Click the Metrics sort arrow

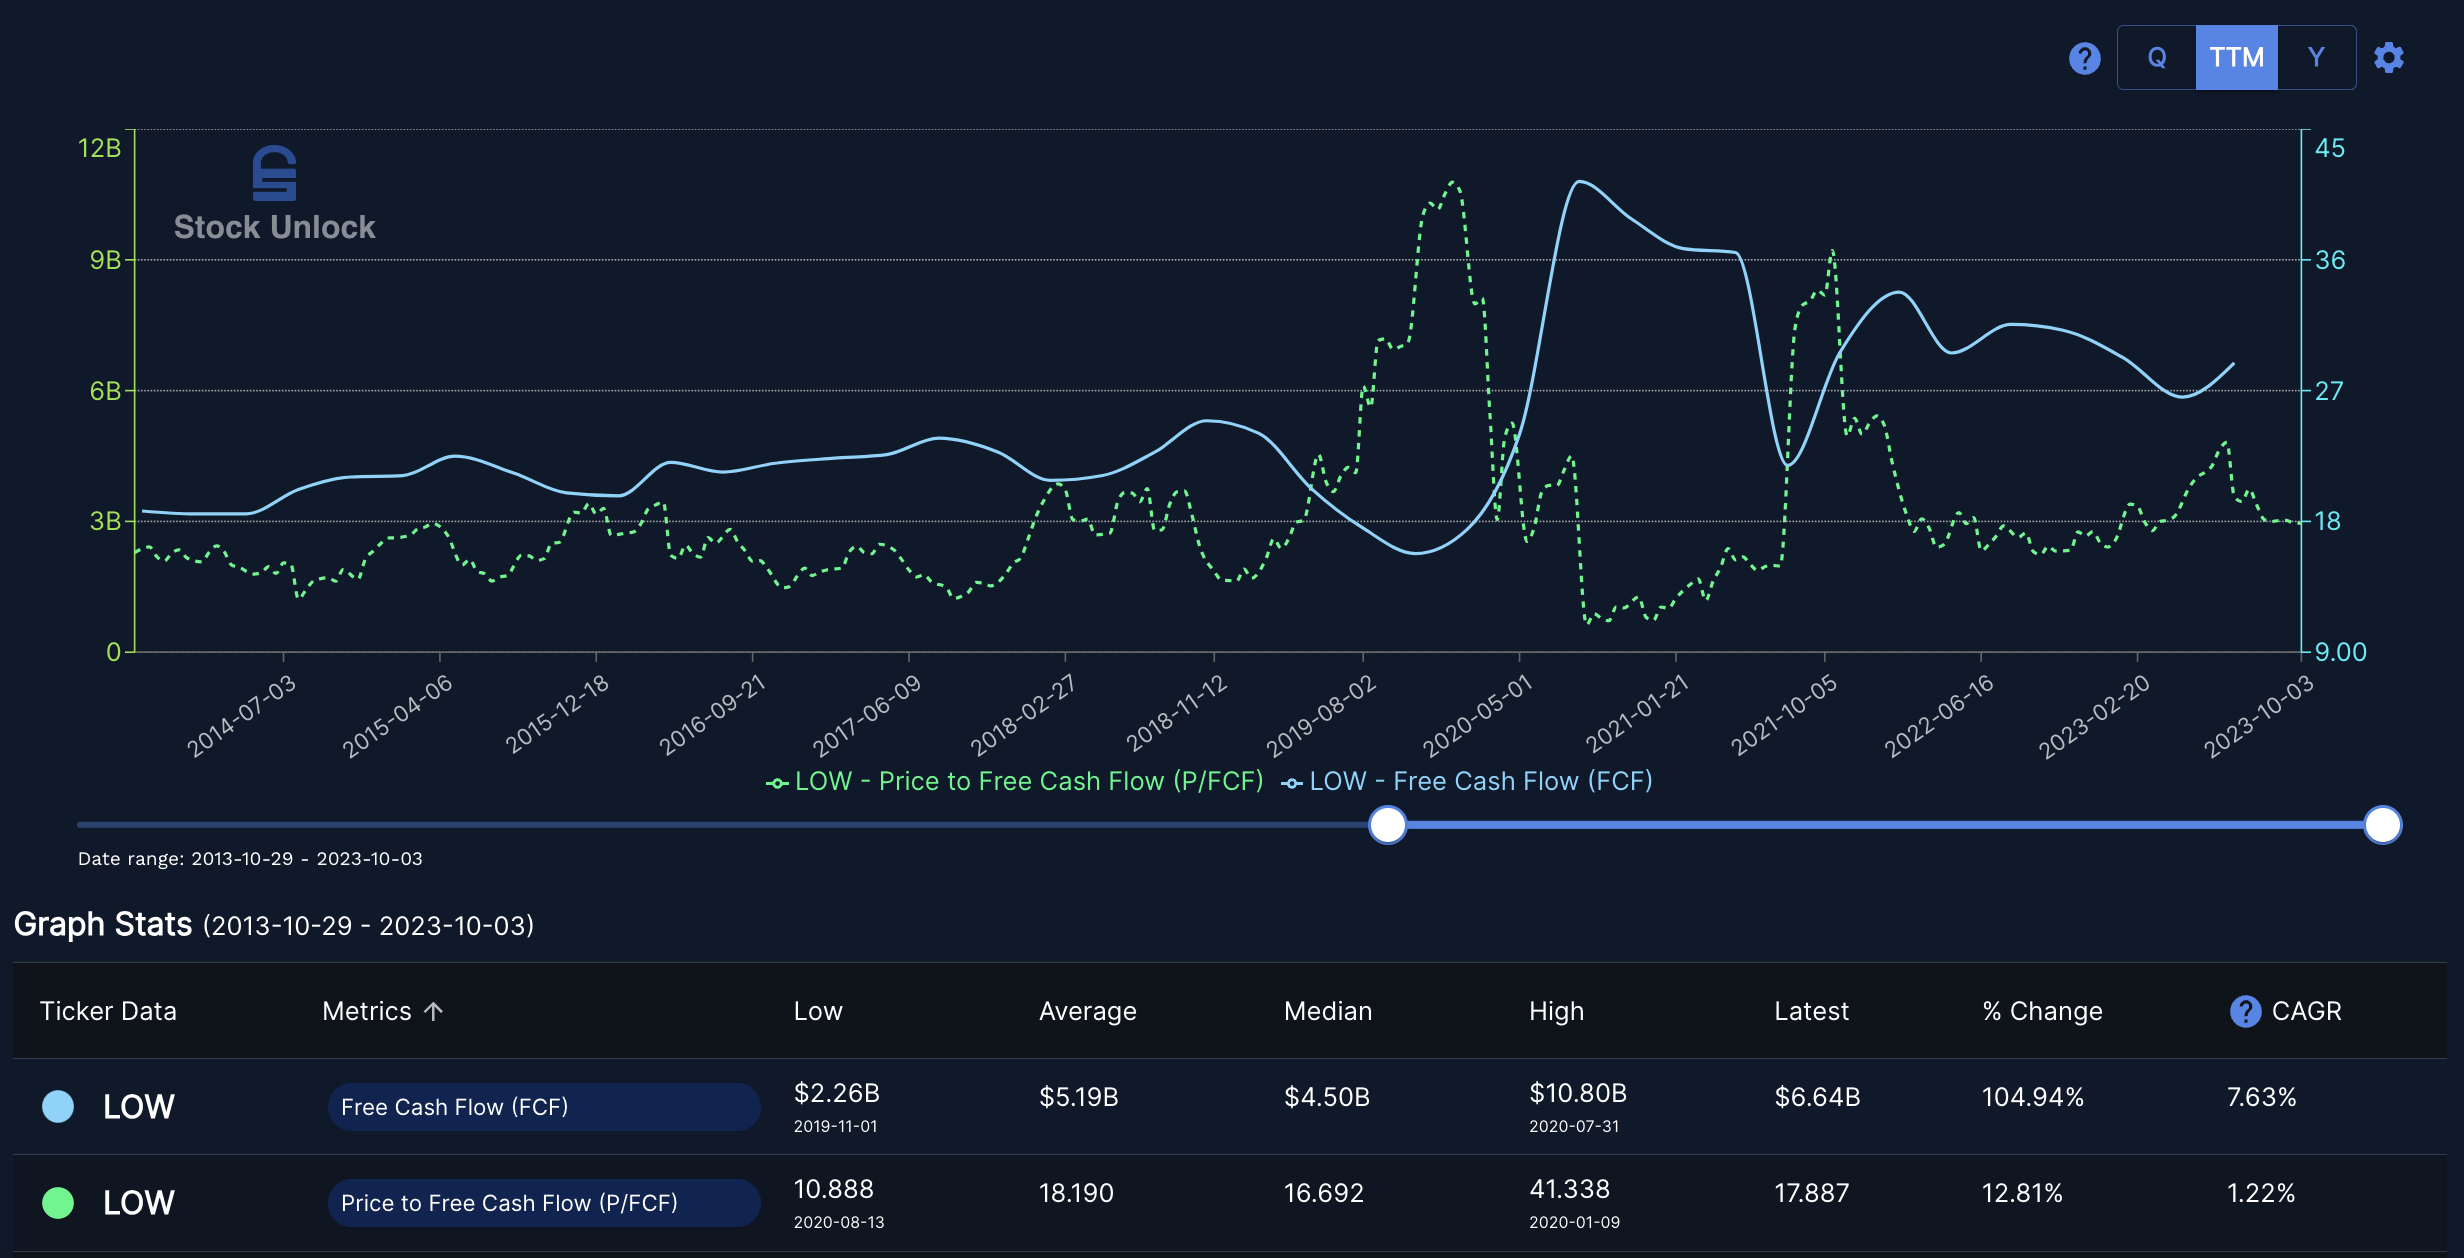tap(433, 1011)
